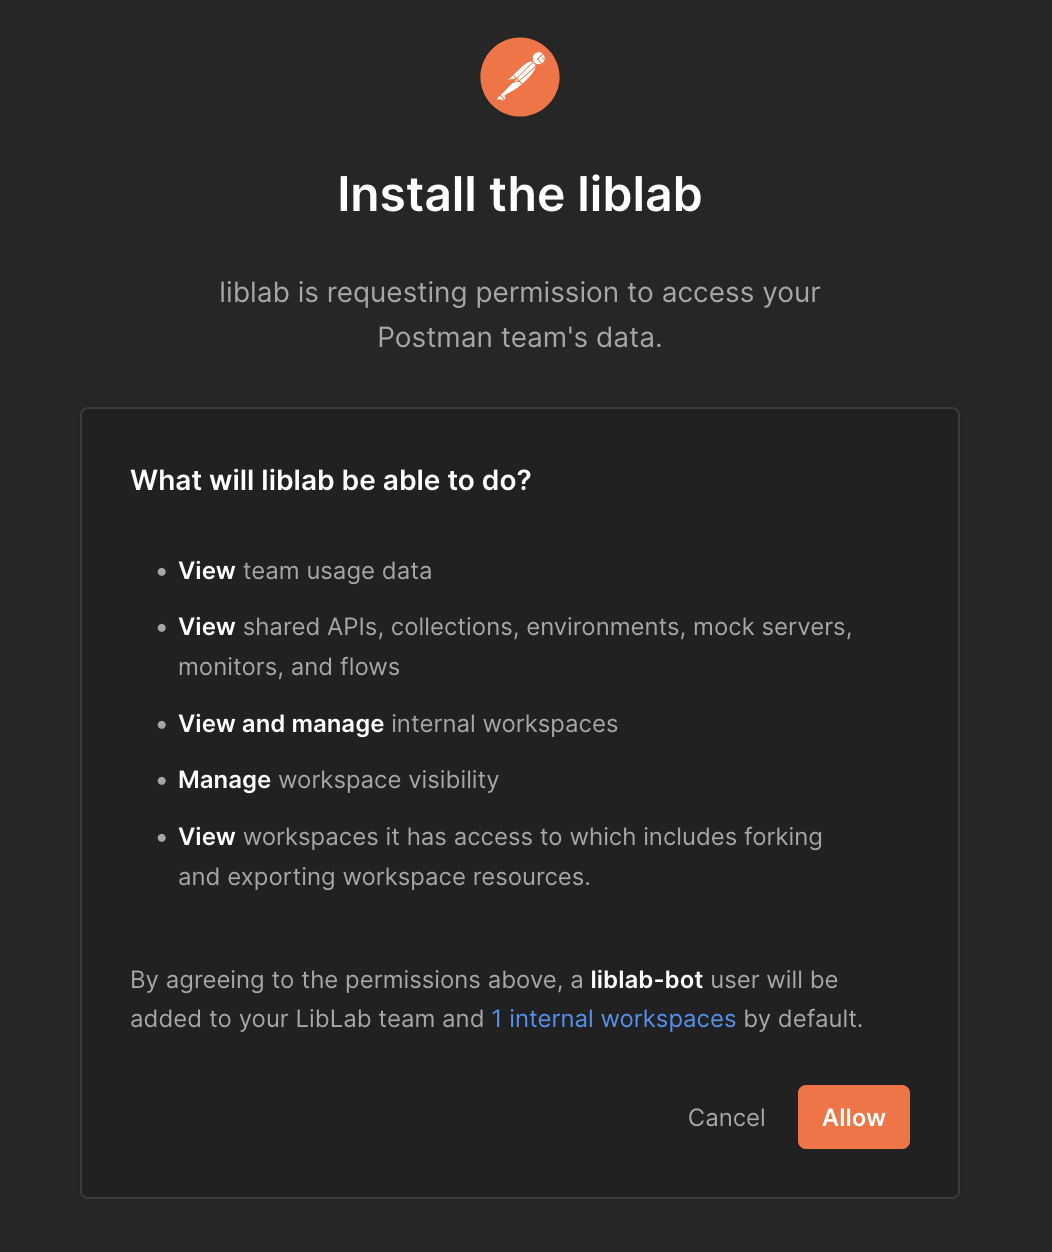Image resolution: width=1052 pixels, height=1252 pixels.
Task: Click the Manage workspace visibility permission
Action: [x=338, y=780]
